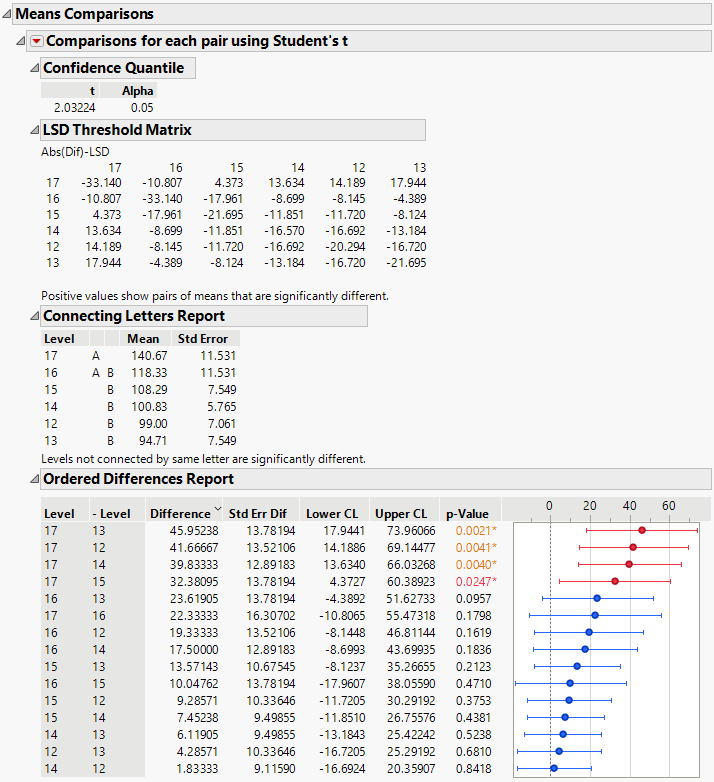Click the p-Value column header

467,513
